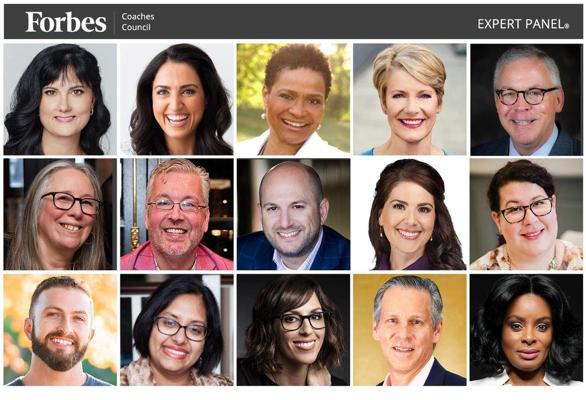Click the bald man in navy blazer
The image size is (586, 400).
293,214
